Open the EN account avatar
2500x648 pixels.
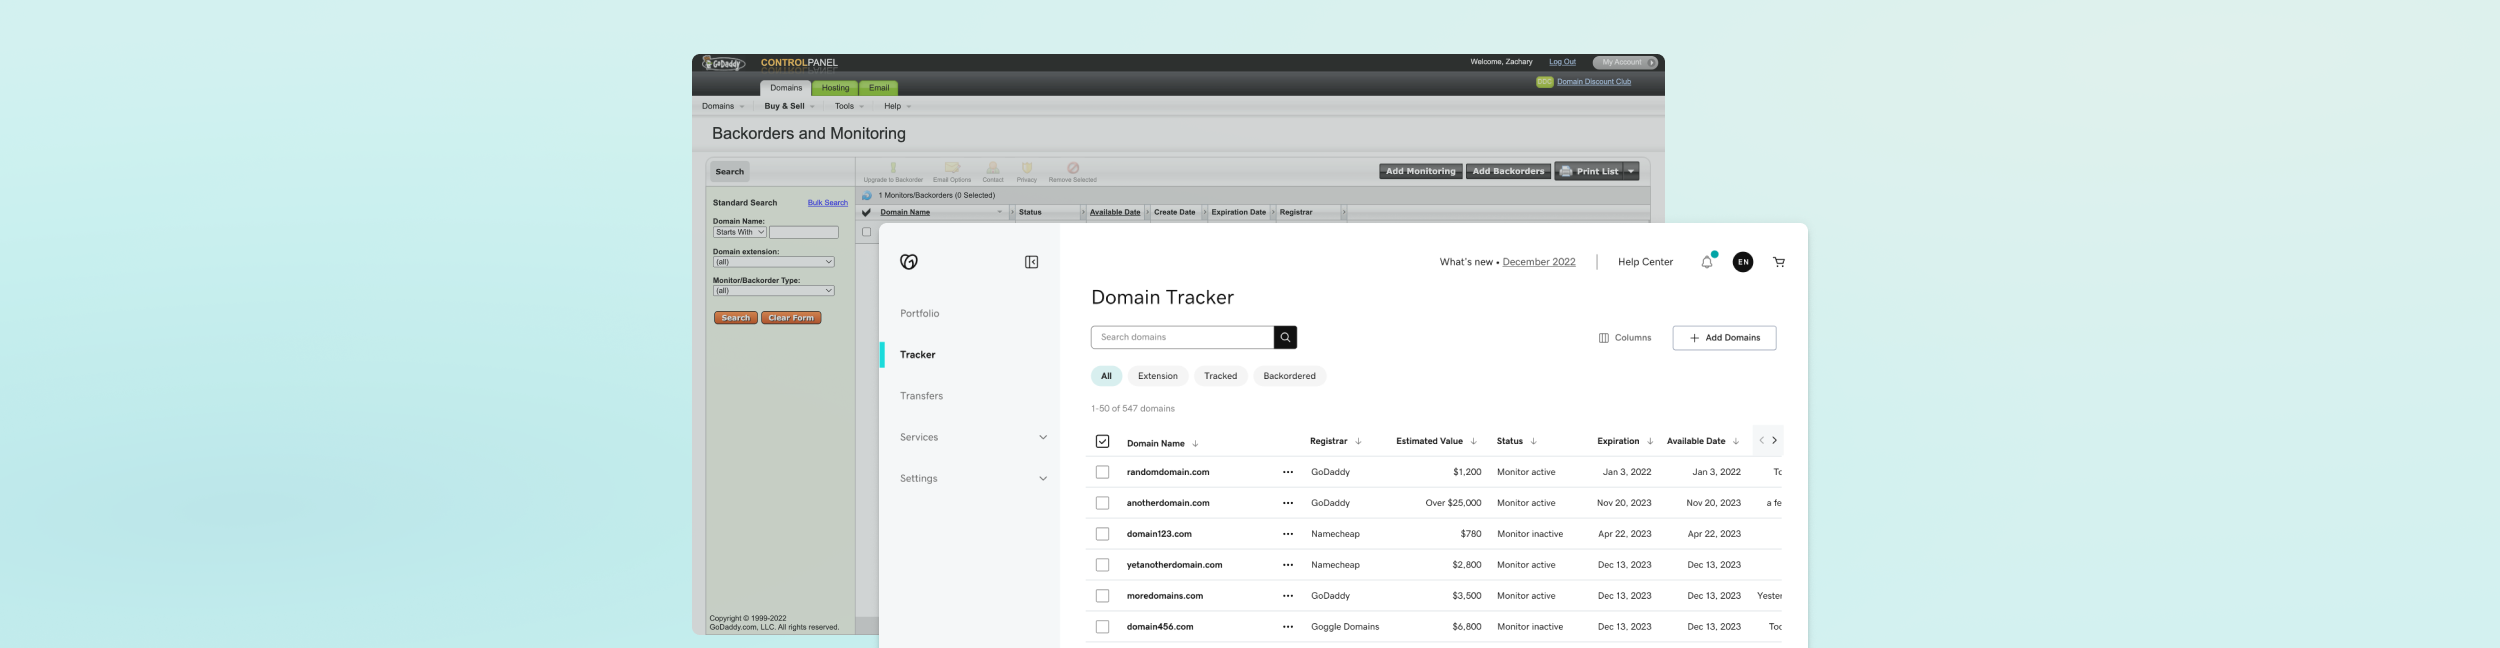pyautogui.click(x=1743, y=262)
